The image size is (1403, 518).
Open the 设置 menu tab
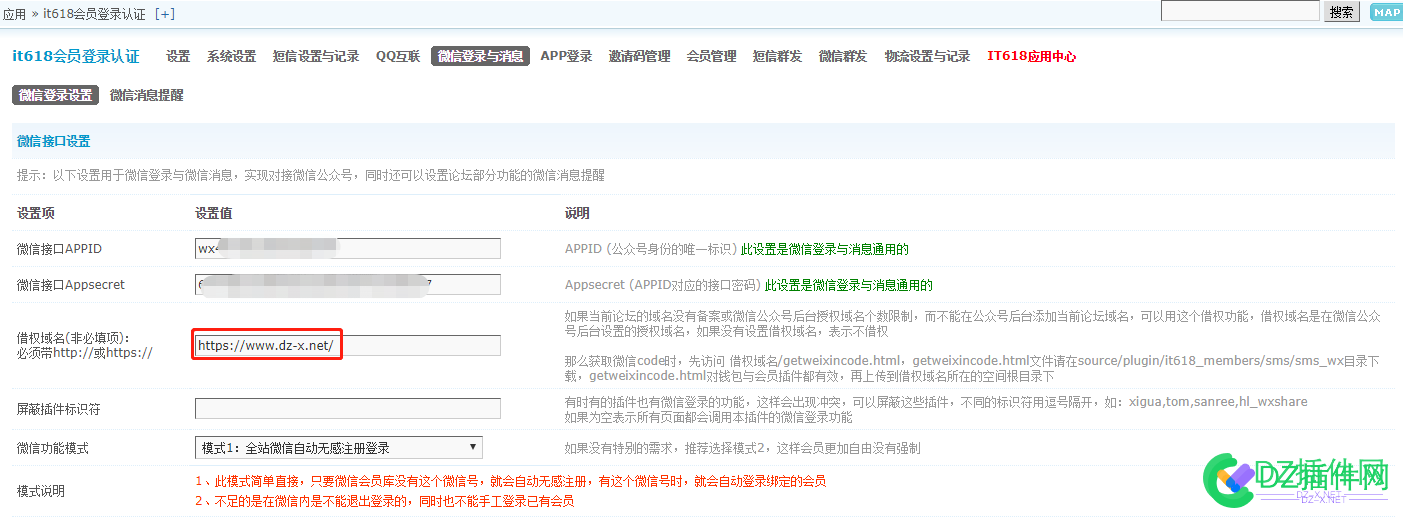tap(178, 56)
